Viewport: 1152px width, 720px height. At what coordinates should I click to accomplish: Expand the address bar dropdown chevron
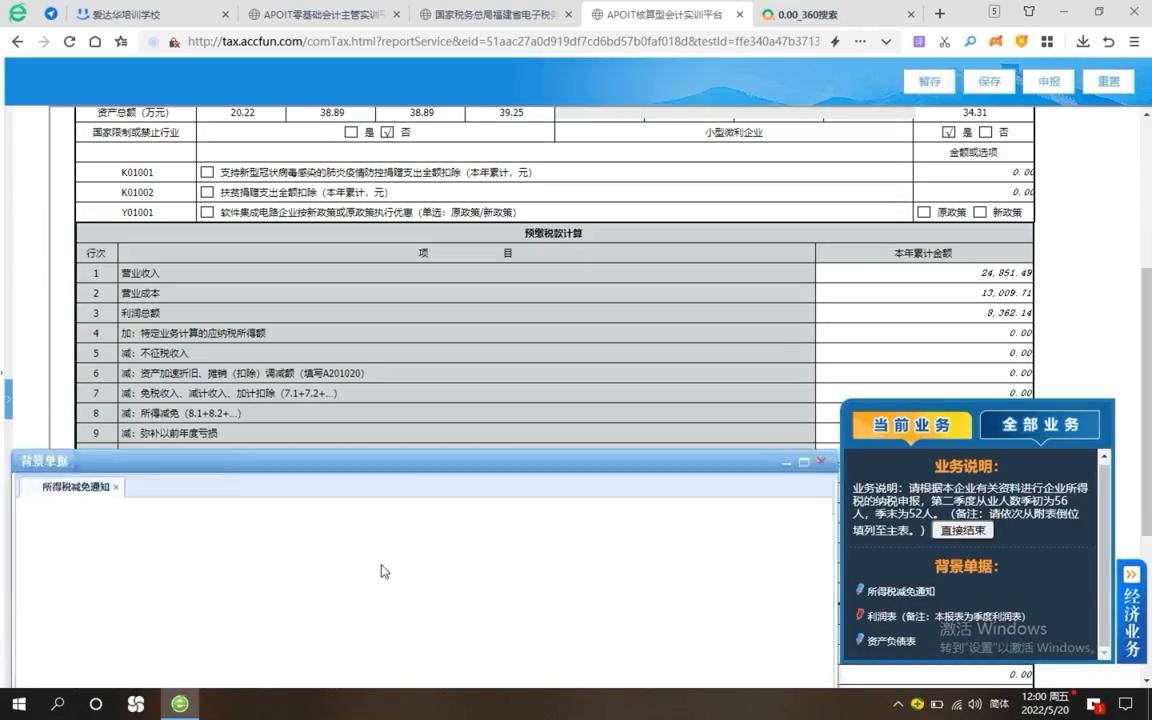tap(886, 43)
